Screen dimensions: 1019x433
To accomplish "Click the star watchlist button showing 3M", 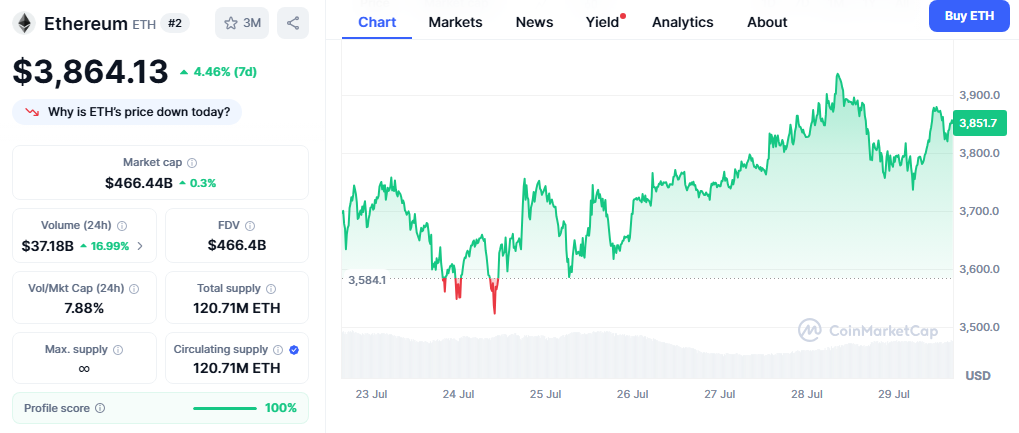I will [x=241, y=23].
